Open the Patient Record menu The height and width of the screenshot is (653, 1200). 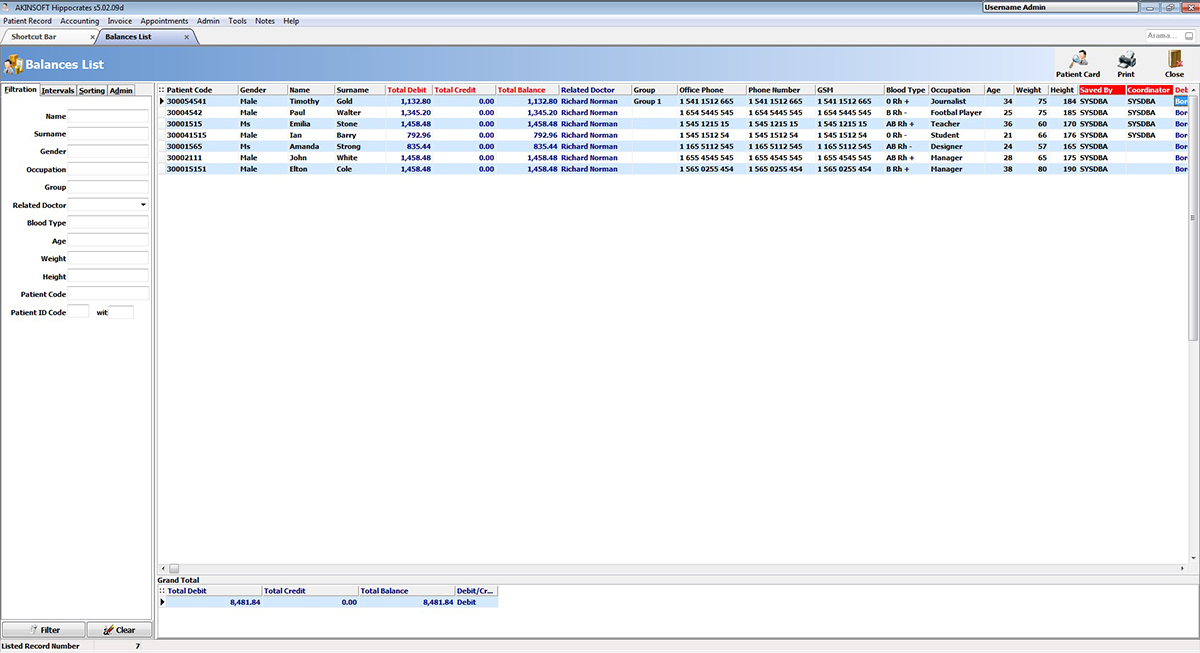28,21
